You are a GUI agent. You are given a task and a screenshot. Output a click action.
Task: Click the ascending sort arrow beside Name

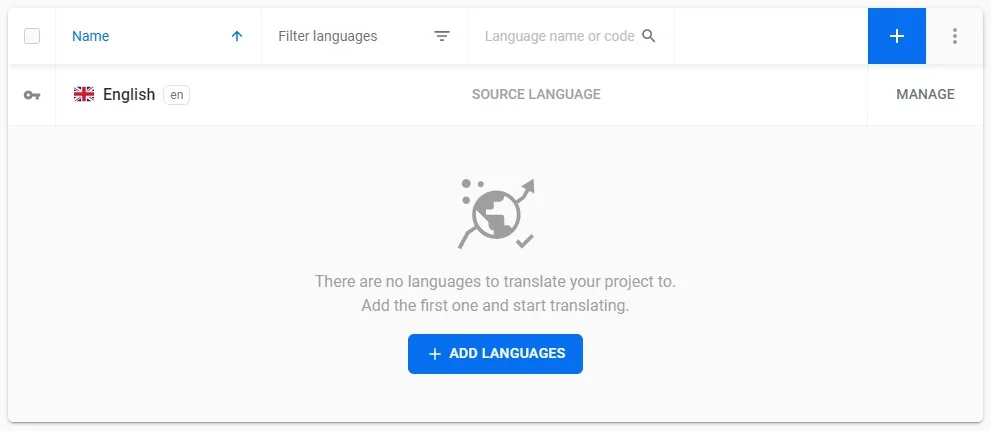tap(237, 36)
